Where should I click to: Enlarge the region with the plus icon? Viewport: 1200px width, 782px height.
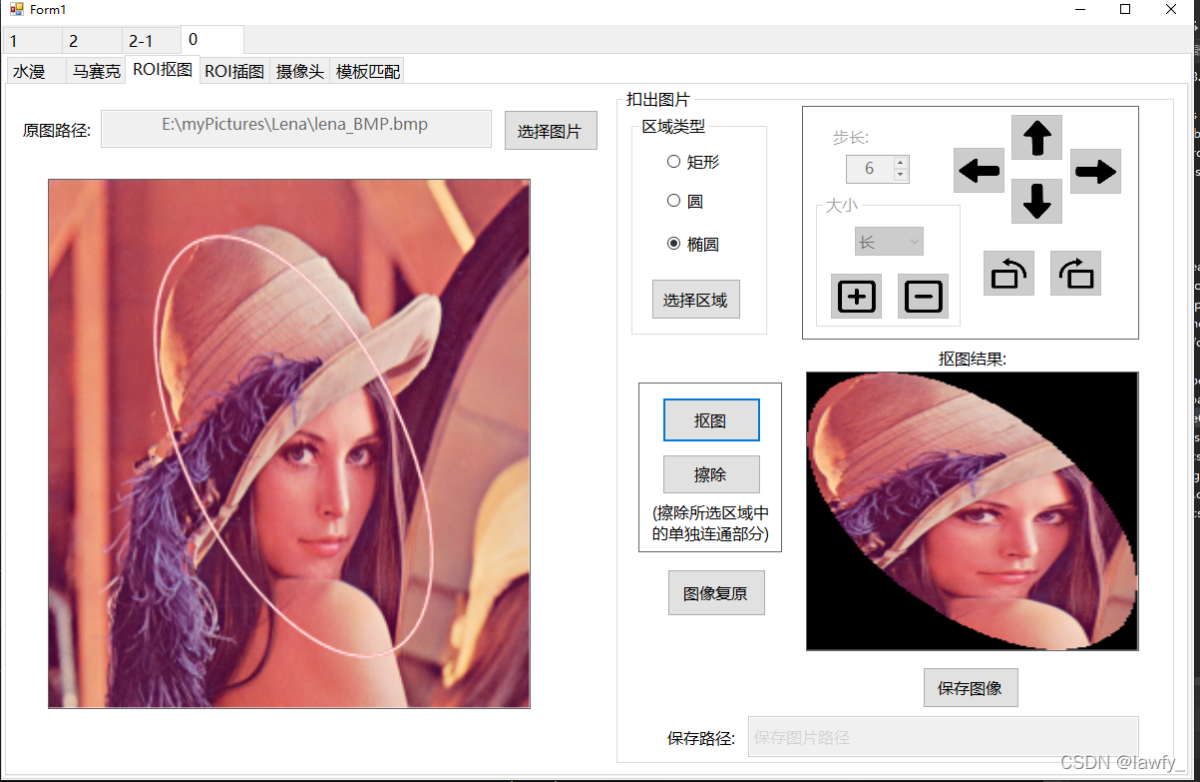[856, 296]
